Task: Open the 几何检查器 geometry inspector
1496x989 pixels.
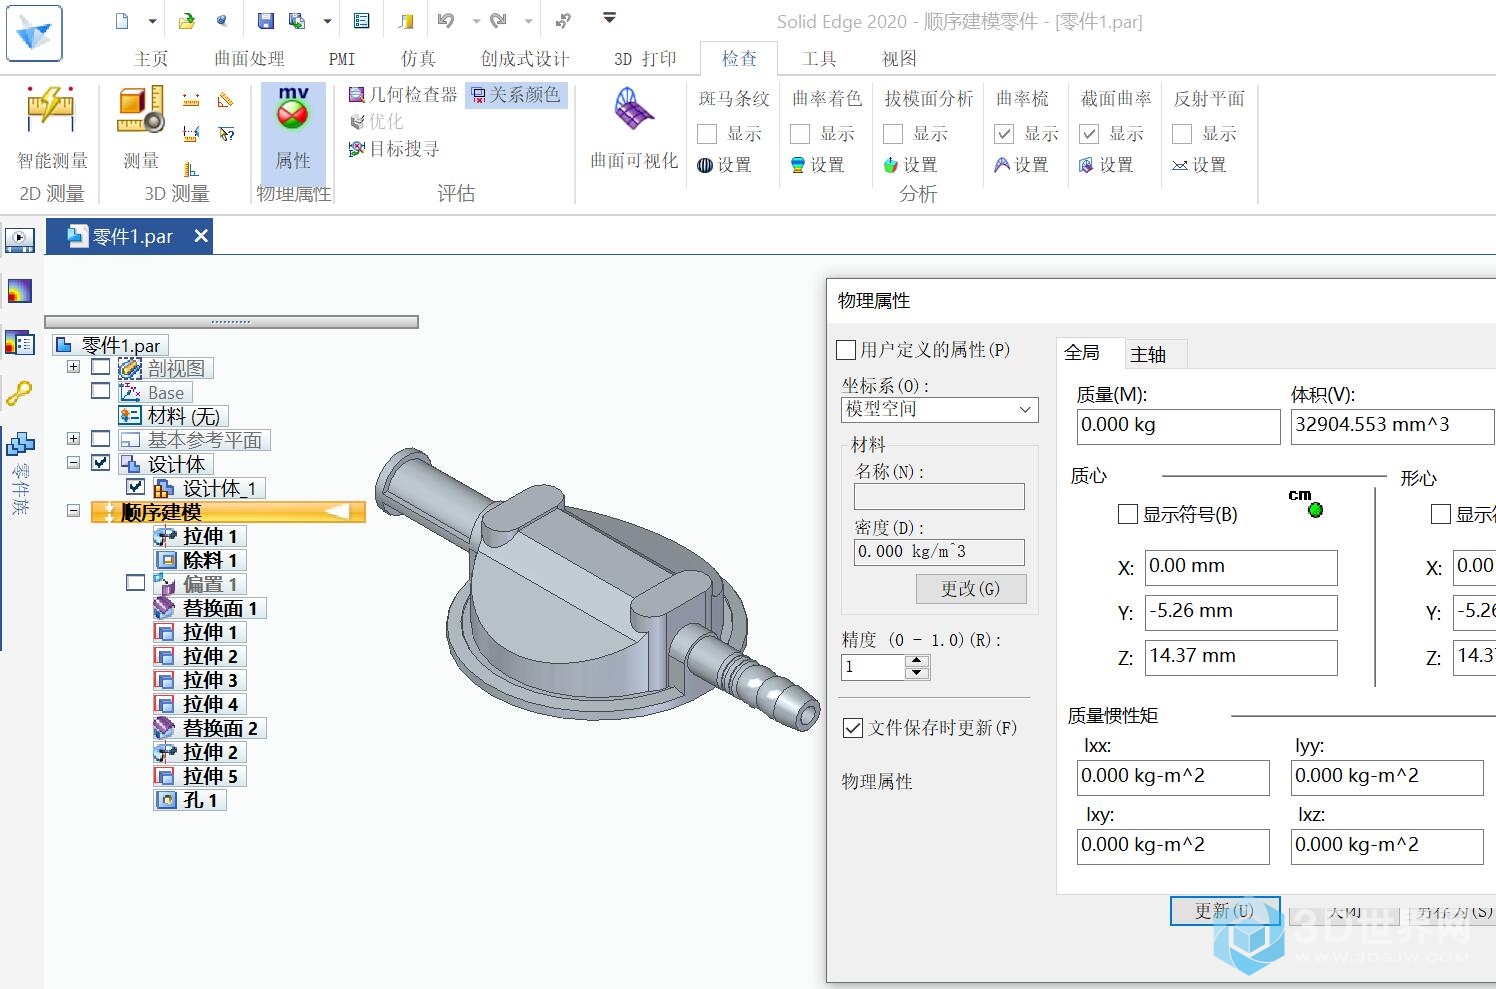Action: [402, 95]
